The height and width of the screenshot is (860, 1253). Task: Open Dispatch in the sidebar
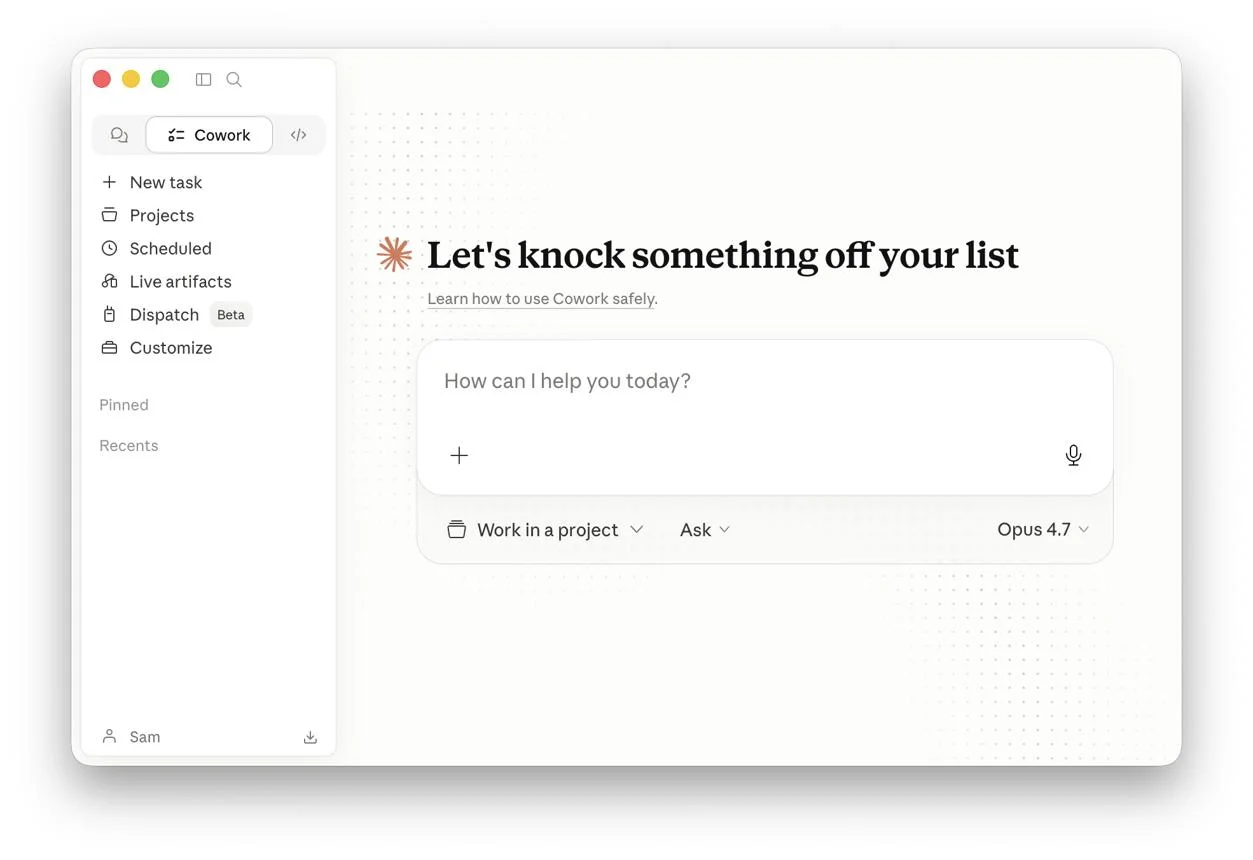(x=150, y=314)
